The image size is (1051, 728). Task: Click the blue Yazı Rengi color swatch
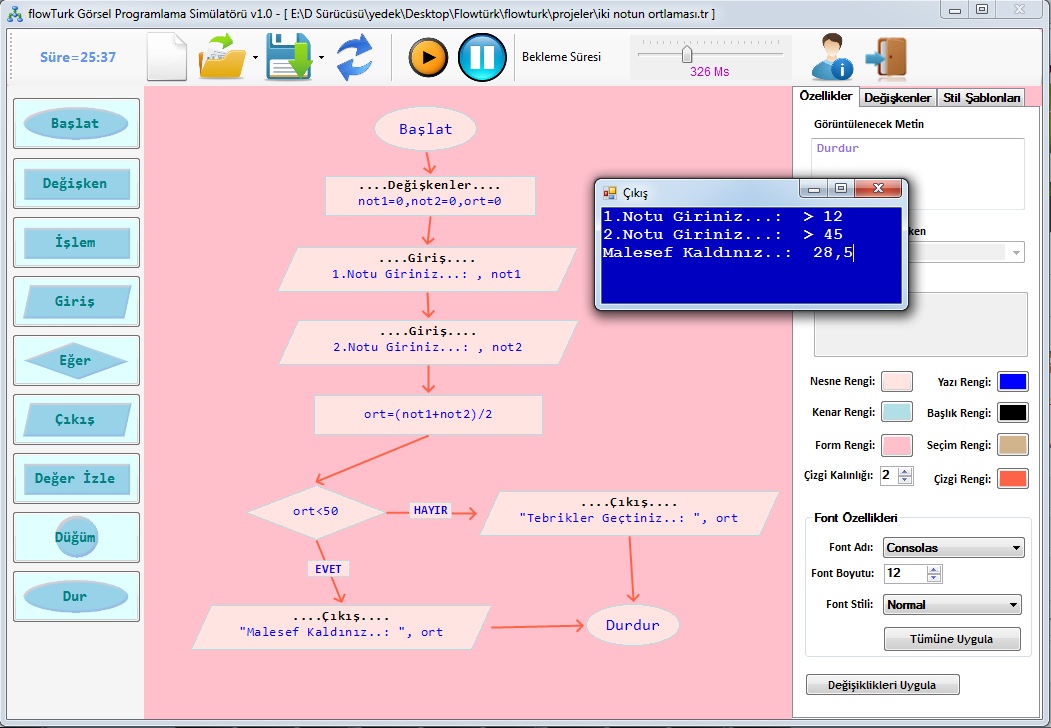[1012, 382]
